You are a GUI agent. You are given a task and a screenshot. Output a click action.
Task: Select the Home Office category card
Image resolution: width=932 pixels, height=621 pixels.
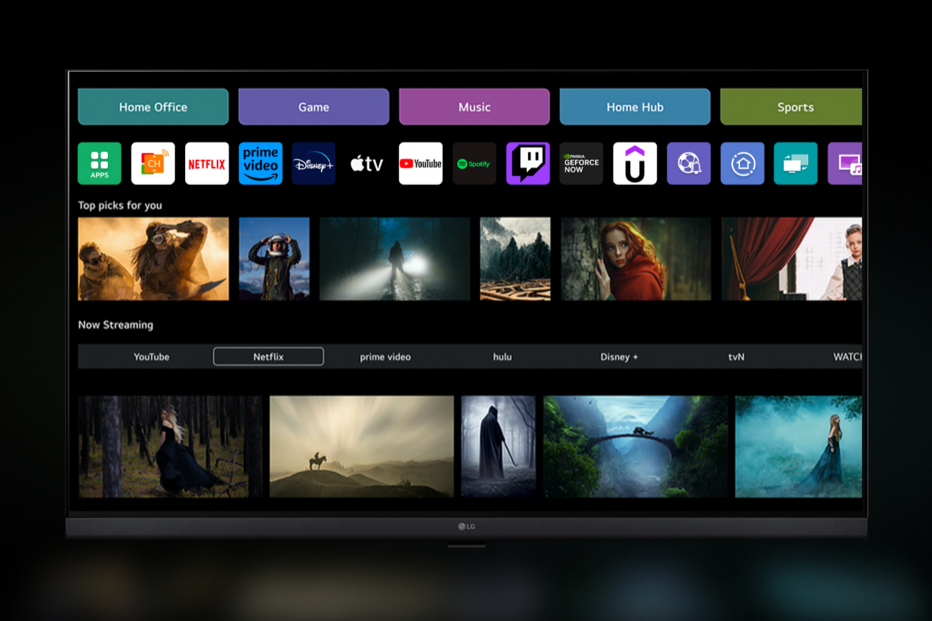tap(153, 107)
